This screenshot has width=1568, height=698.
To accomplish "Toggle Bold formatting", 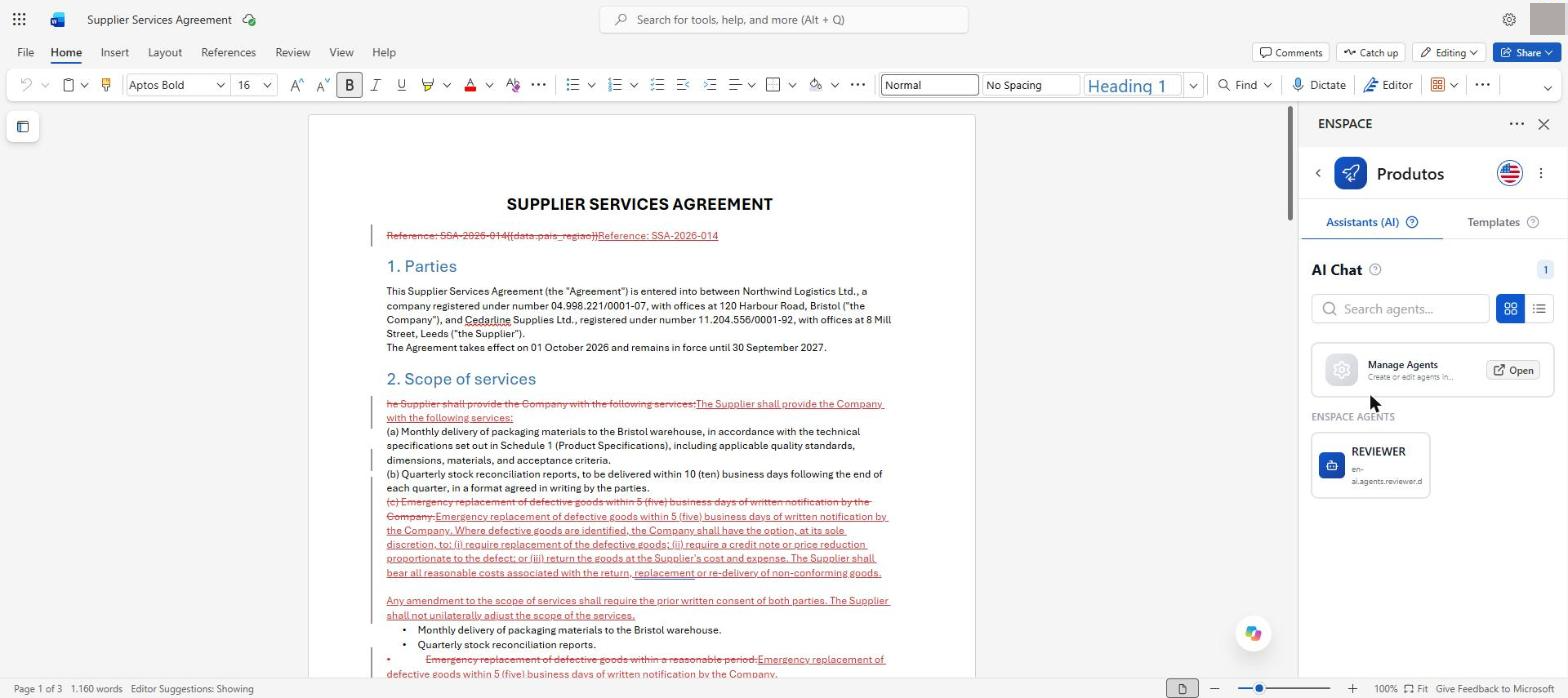I will tap(349, 85).
